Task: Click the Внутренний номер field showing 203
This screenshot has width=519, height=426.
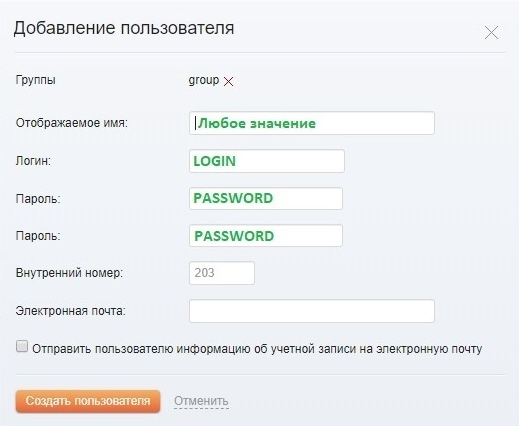Action: [x=222, y=273]
